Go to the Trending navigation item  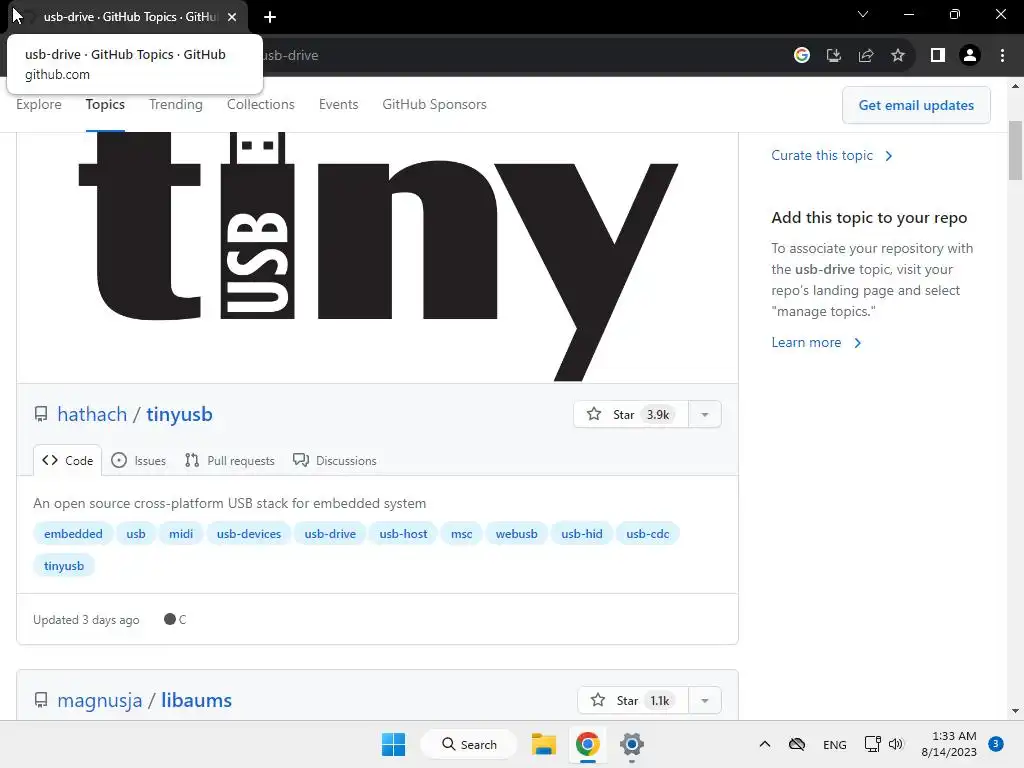tap(176, 104)
